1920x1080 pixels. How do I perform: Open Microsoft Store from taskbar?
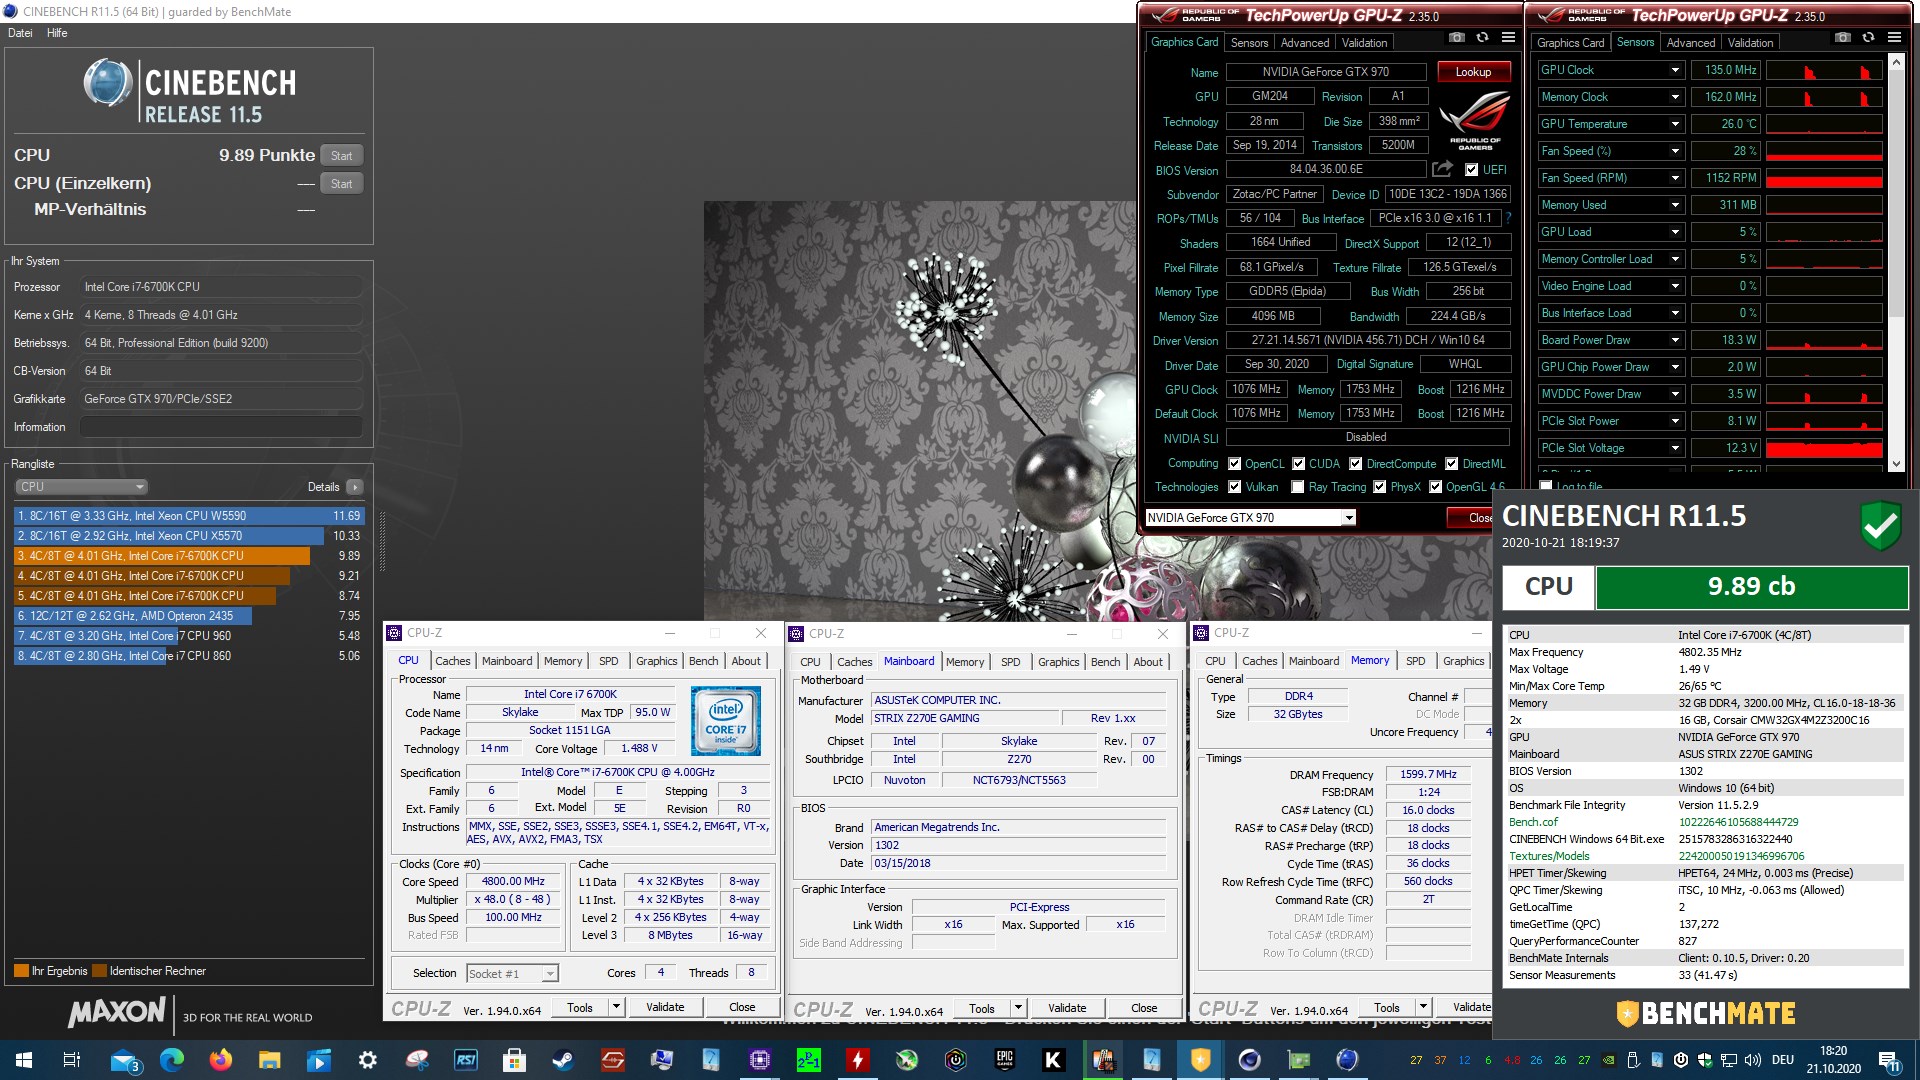(x=514, y=1060)
